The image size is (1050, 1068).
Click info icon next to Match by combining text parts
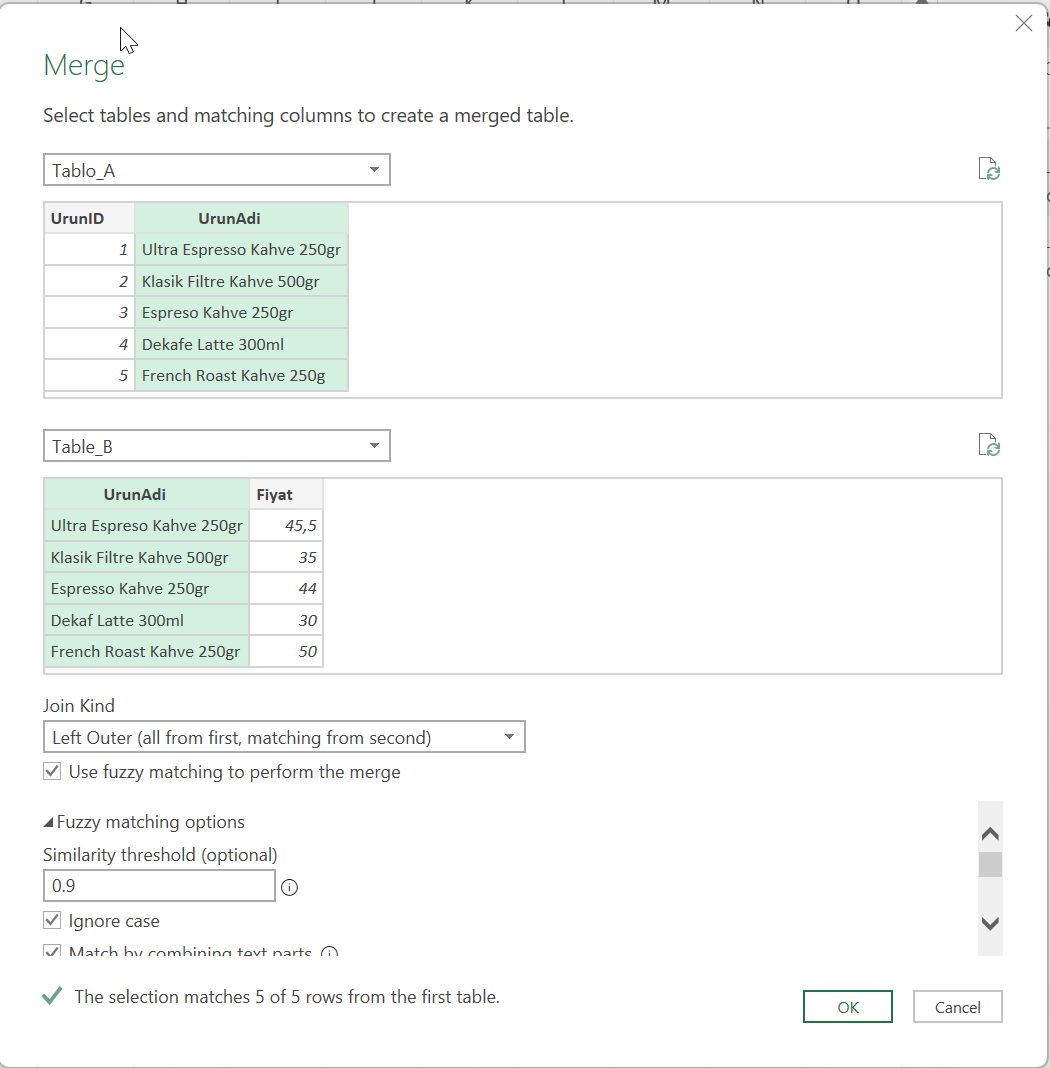tap(330, 952)
